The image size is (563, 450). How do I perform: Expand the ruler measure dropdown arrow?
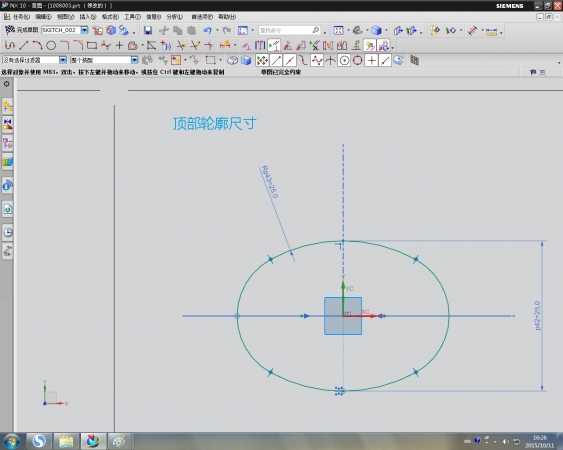coord(501,32)
